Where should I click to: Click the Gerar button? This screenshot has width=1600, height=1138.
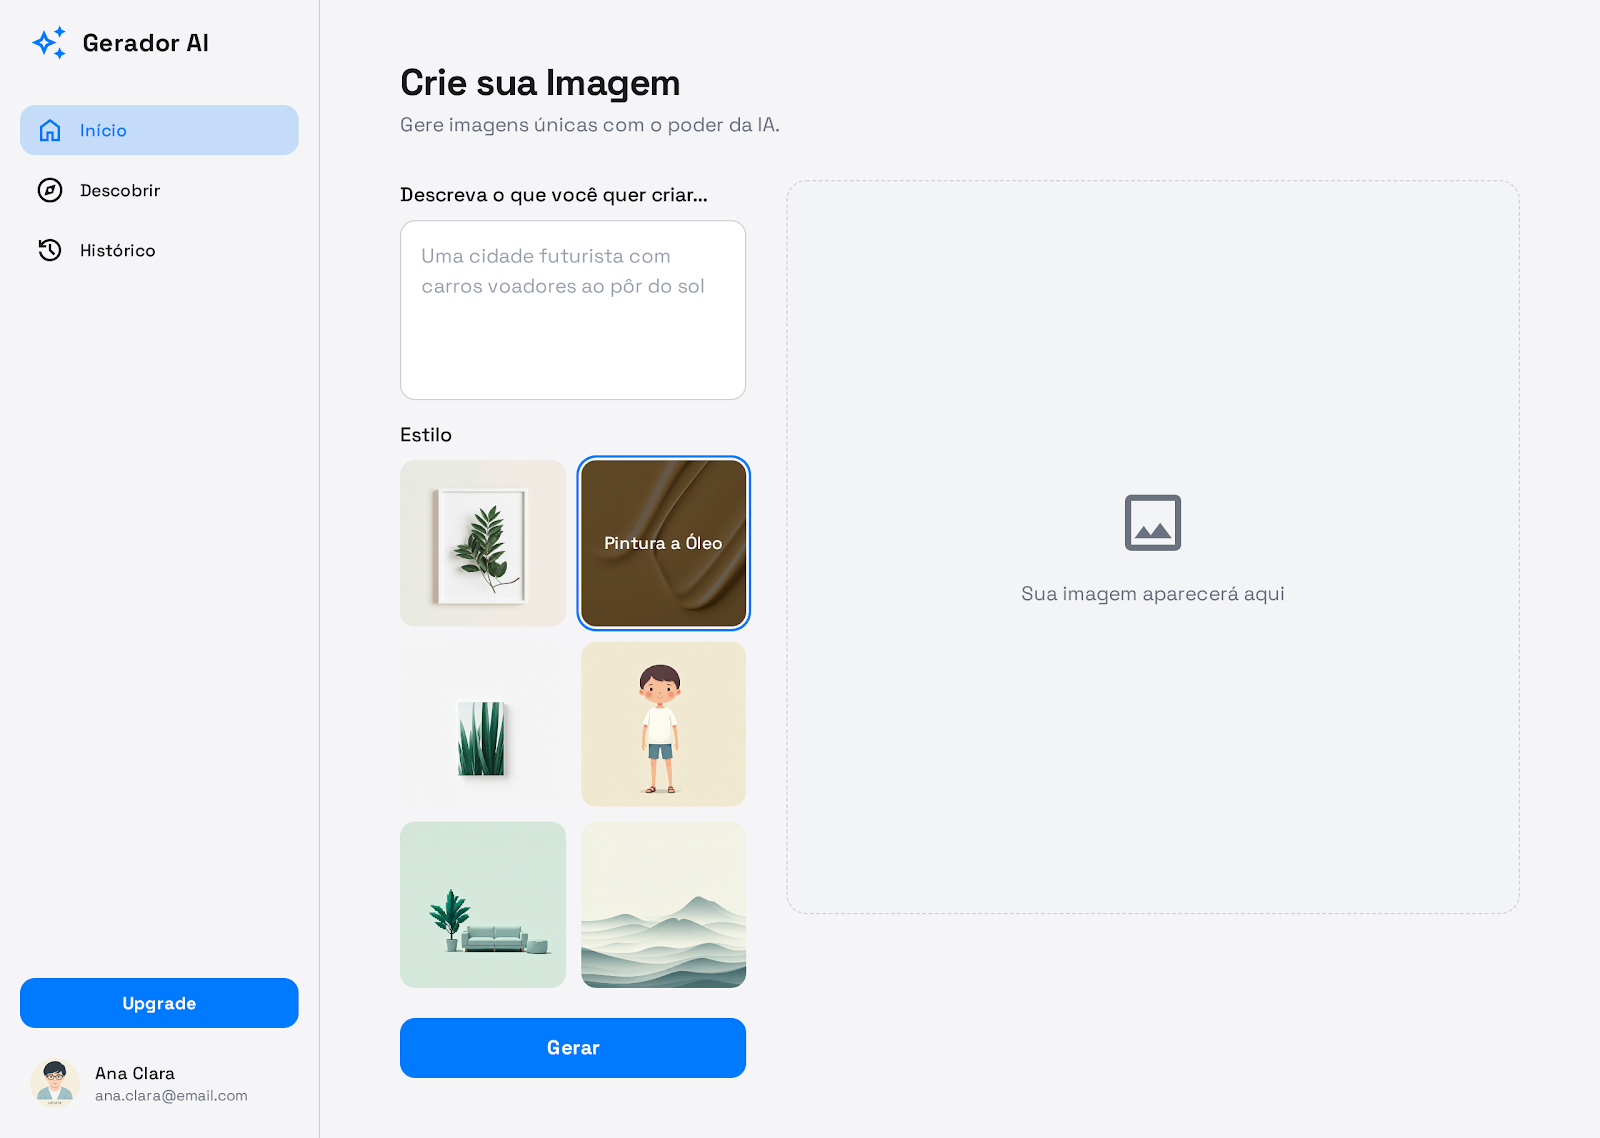click(572, 1047)
